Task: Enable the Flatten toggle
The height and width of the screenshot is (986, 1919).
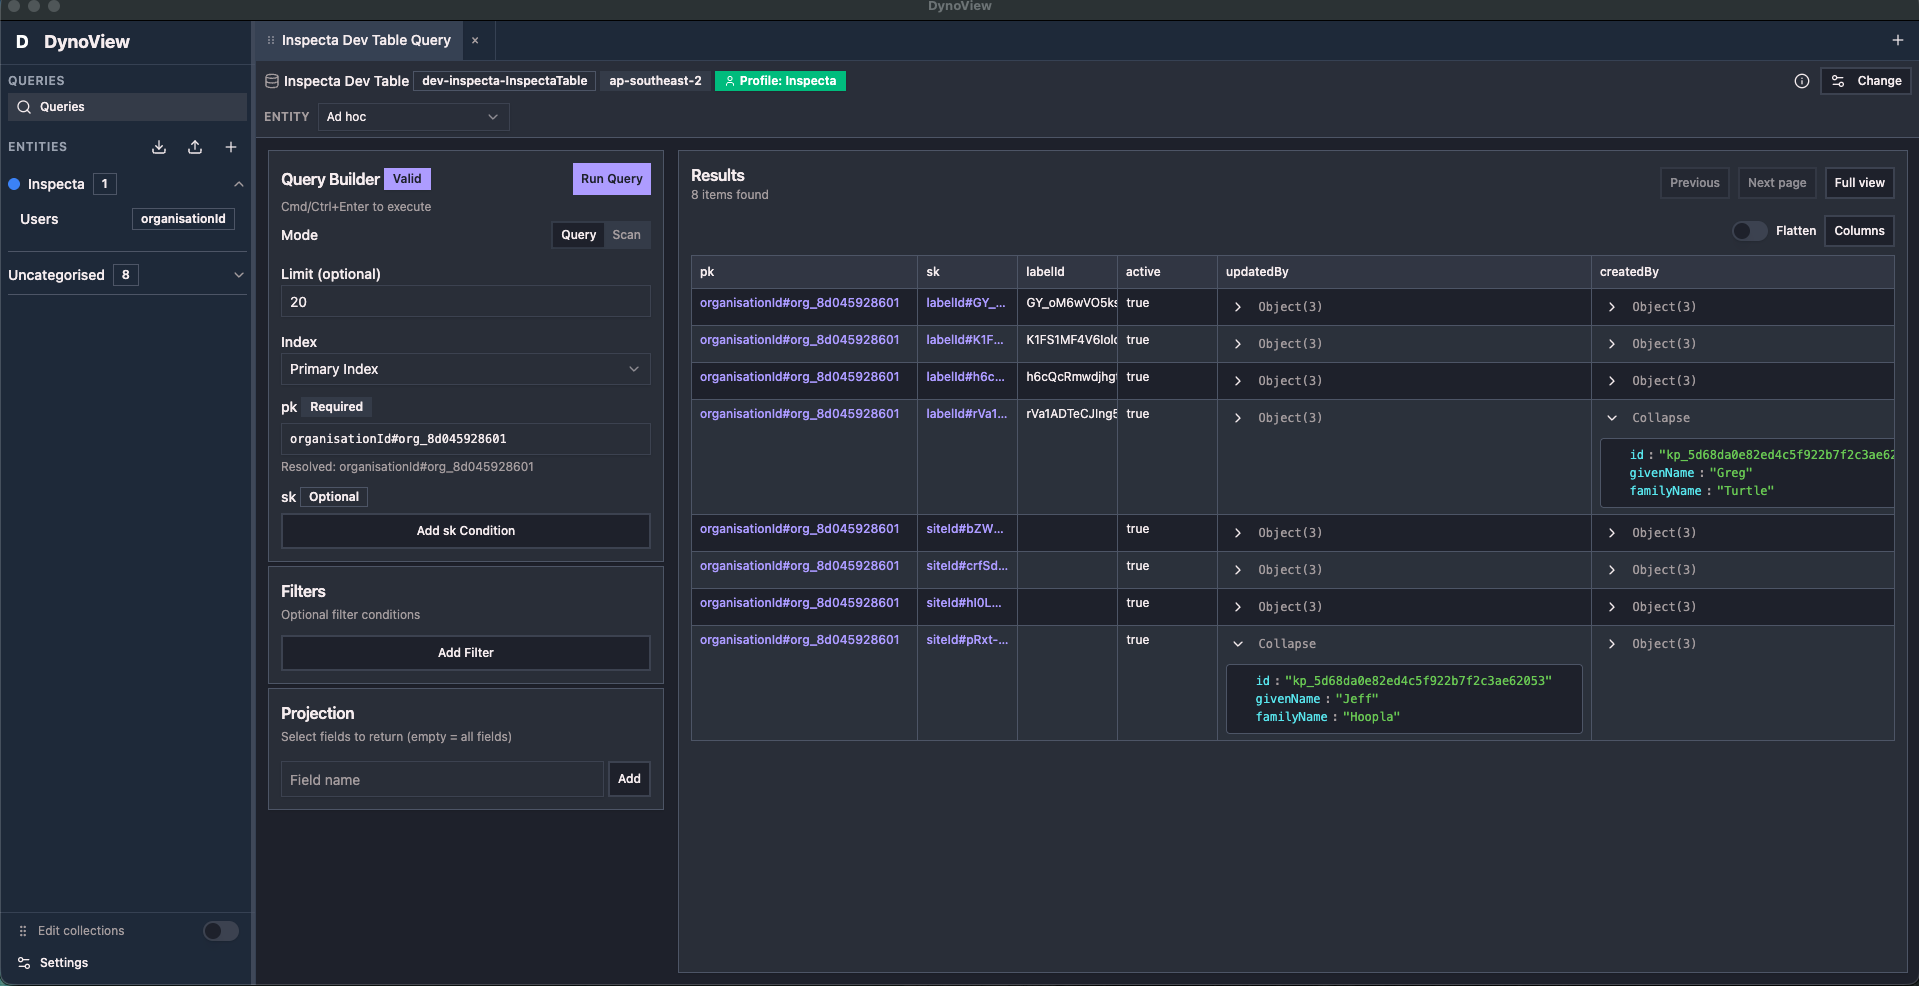Action: point(1747,231)
